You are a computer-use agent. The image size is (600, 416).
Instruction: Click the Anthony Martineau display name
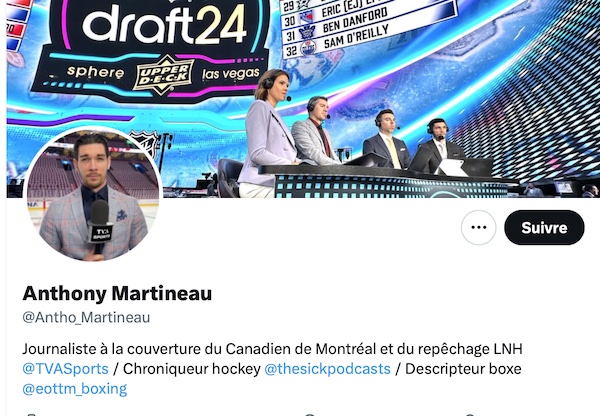[117, 294]
